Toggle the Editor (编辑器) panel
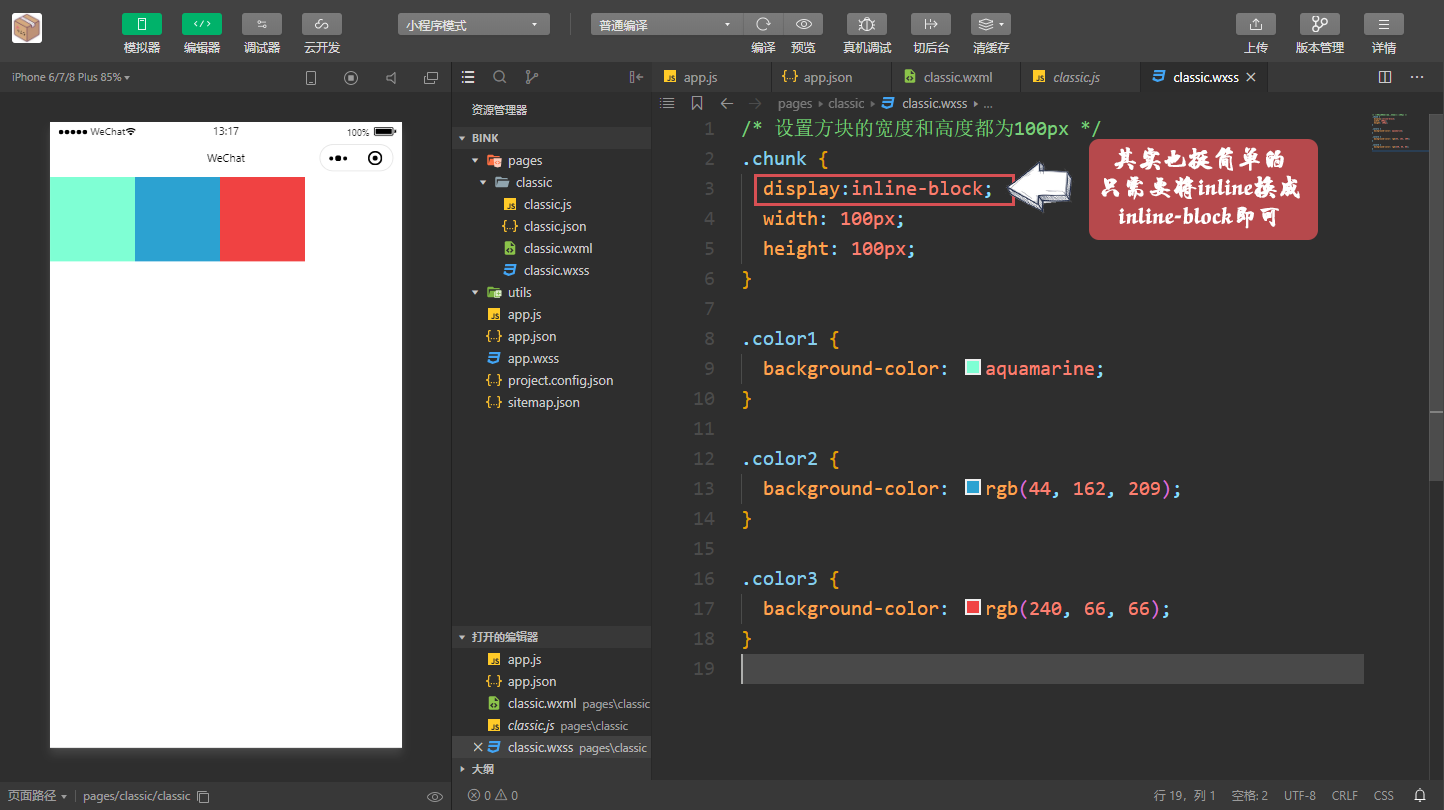1444x810 pixels. (202, 24)
